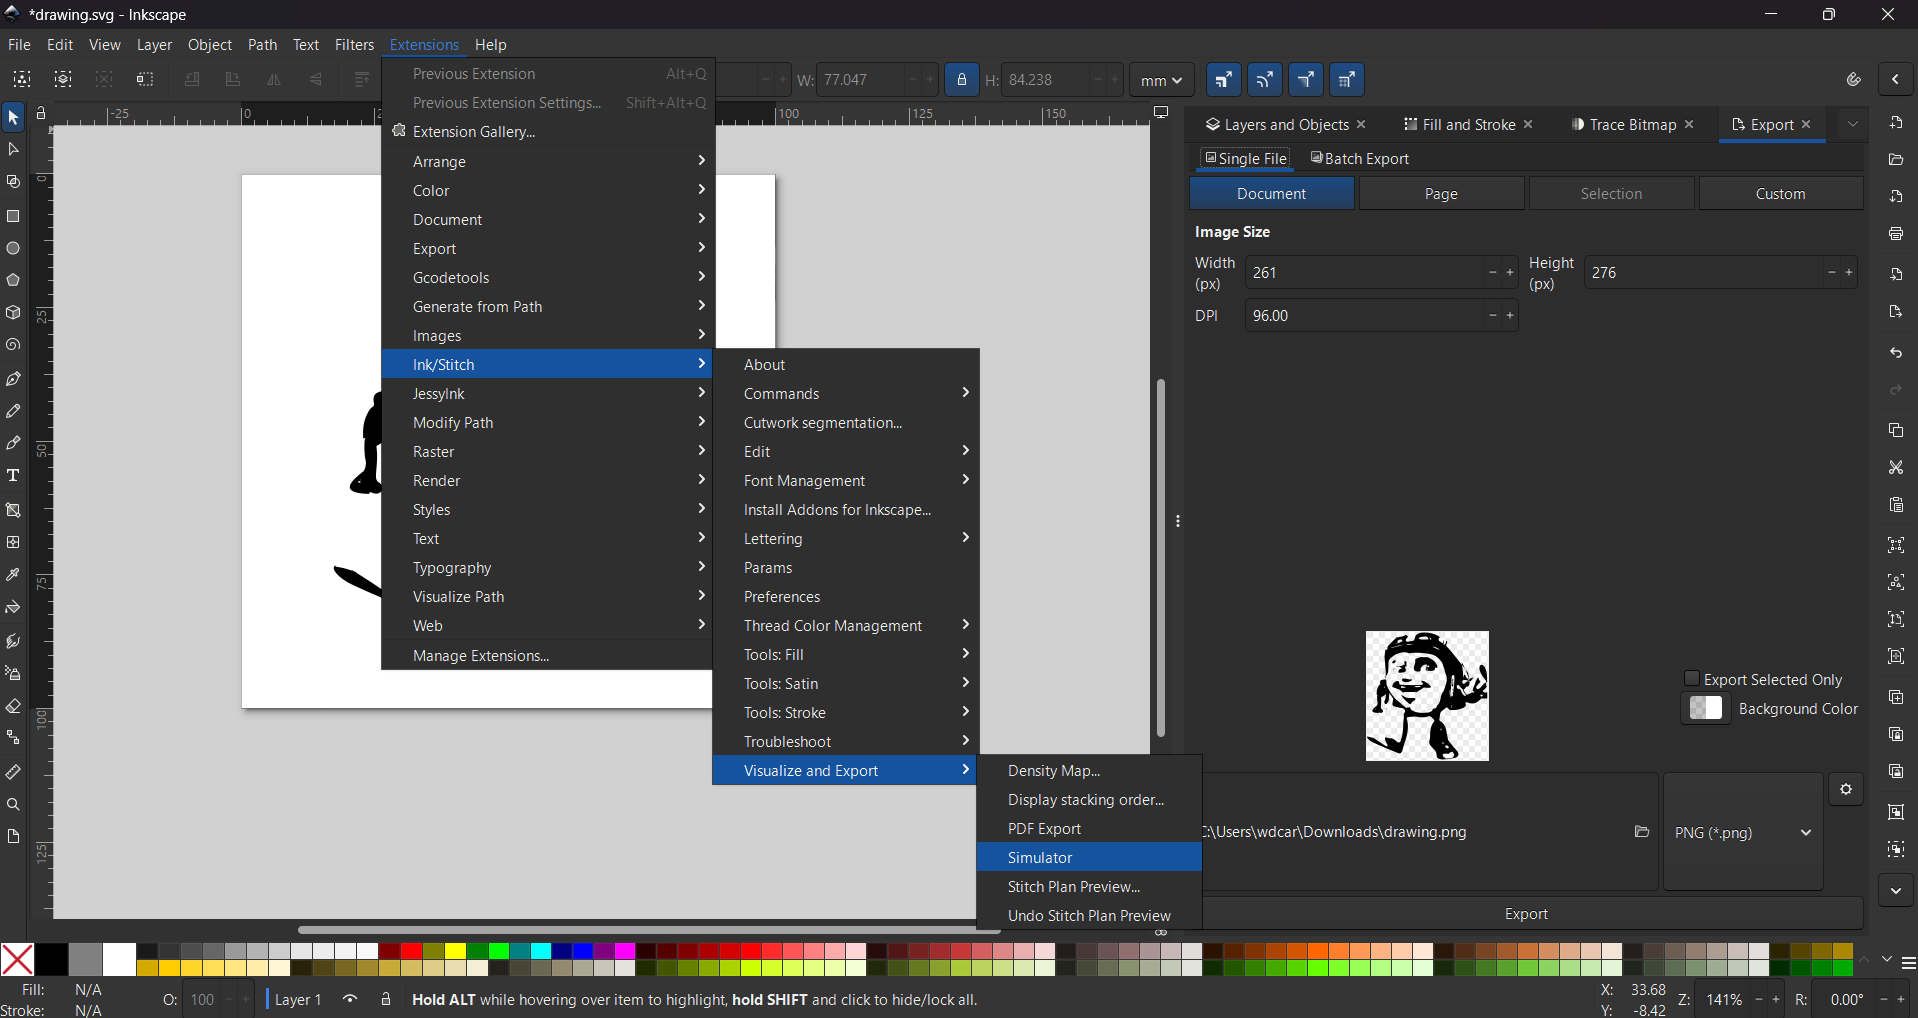This screenshot has height=1018, width=1918.
Task: Expand Commands submenu
Action: click(x=846, y=393)
